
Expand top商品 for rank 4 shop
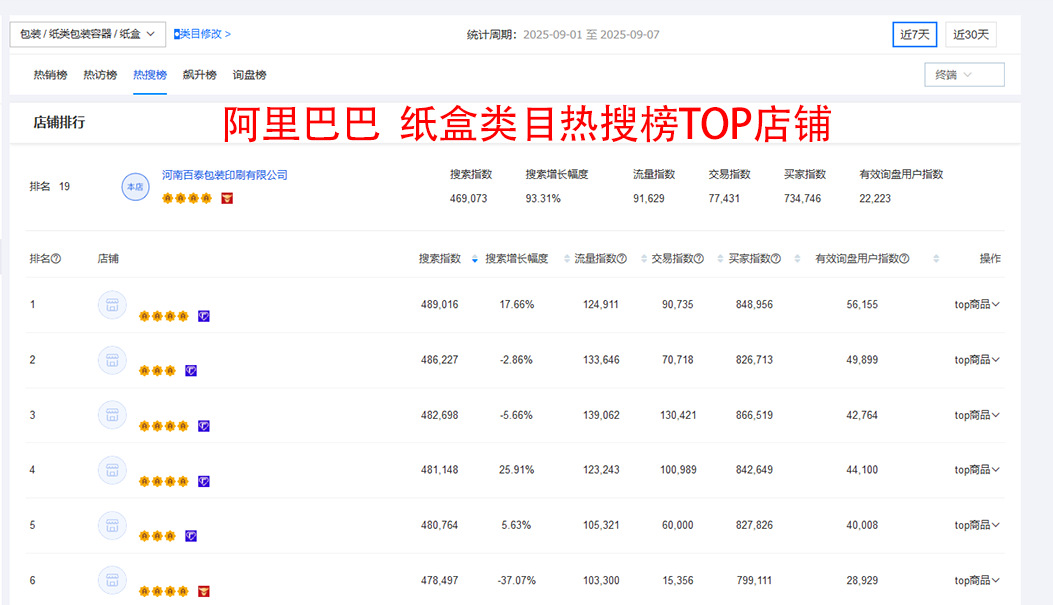977,470
